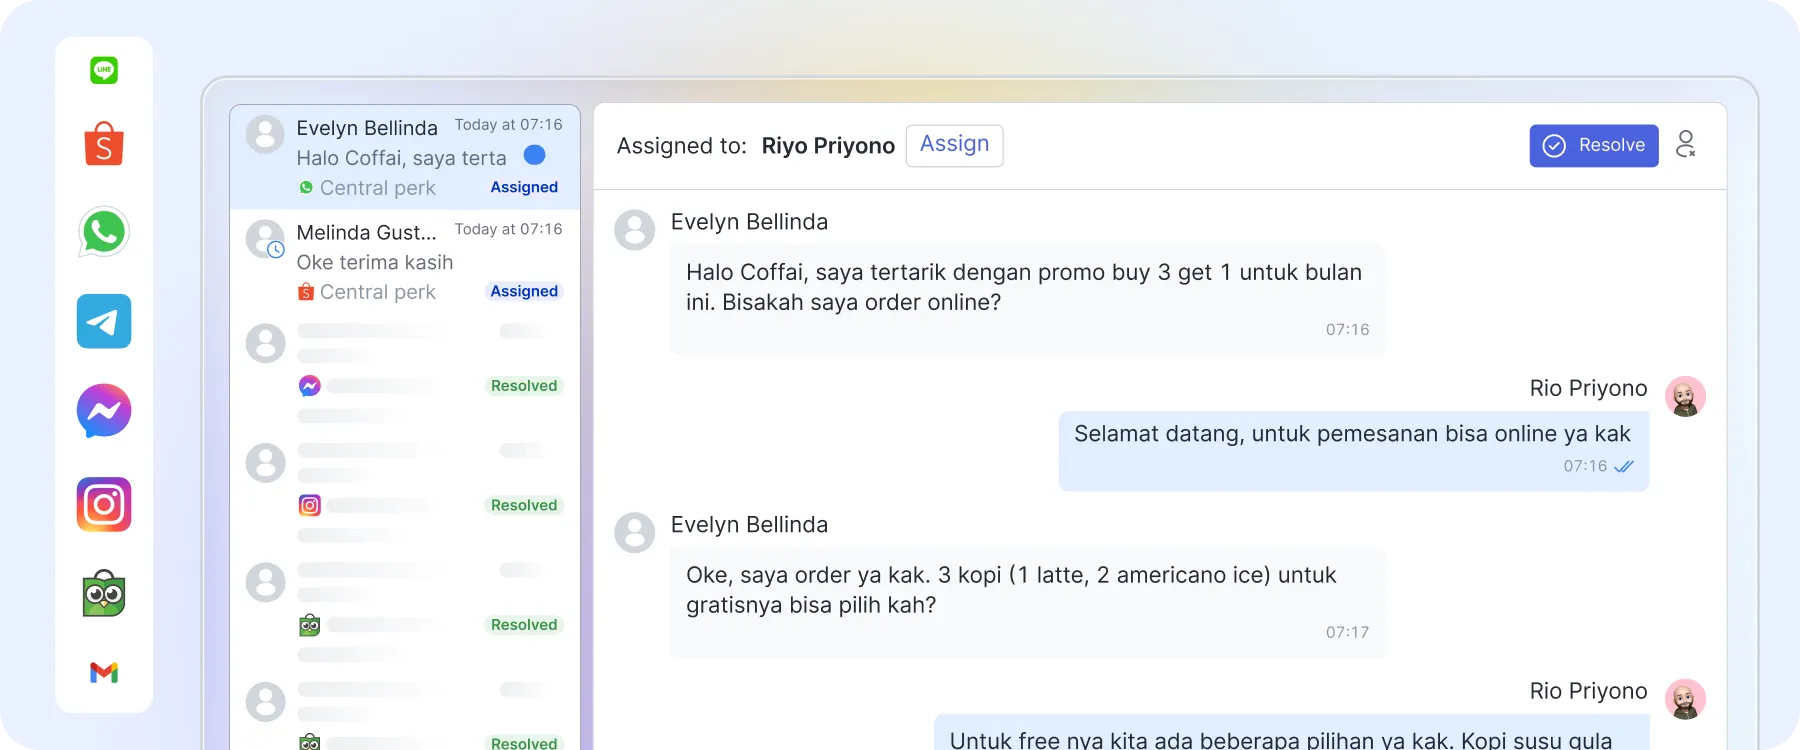The image size is (1800, 750).
Task: Click the Assigned badge on Melinda's conversation
Action: [524, 291]
